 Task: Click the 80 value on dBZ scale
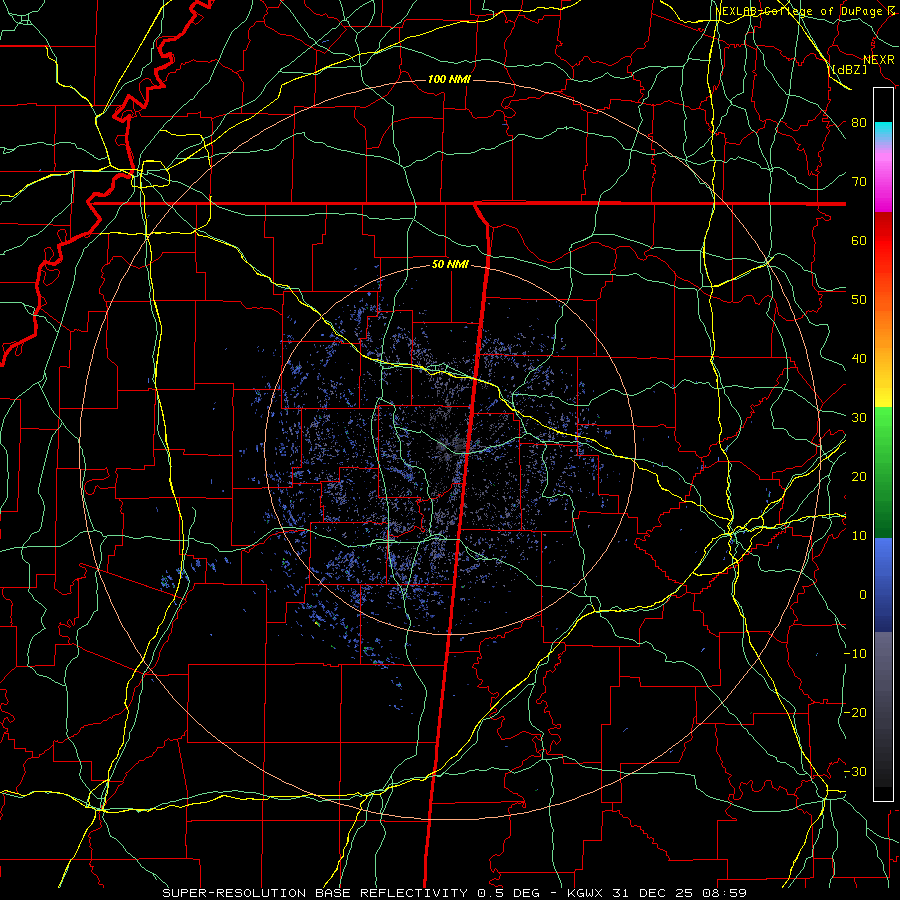pos(859,122)
